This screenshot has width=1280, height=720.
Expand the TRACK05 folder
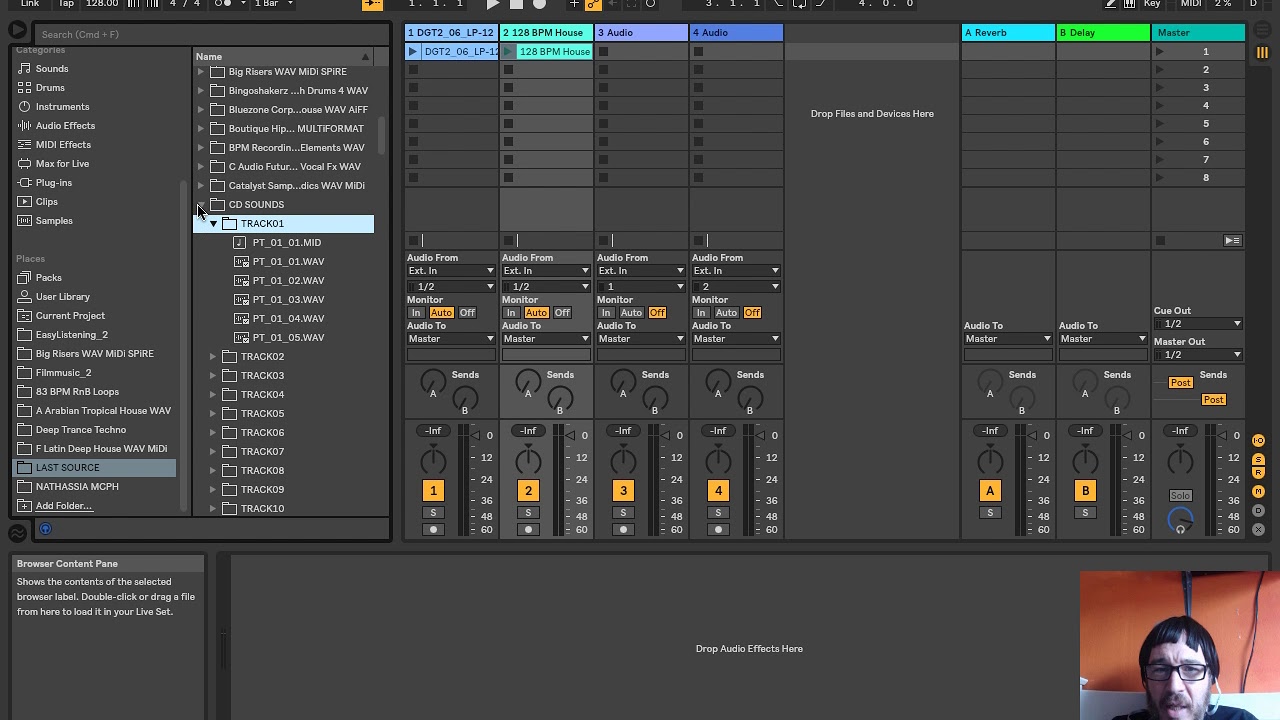click(x=213, y=414)
